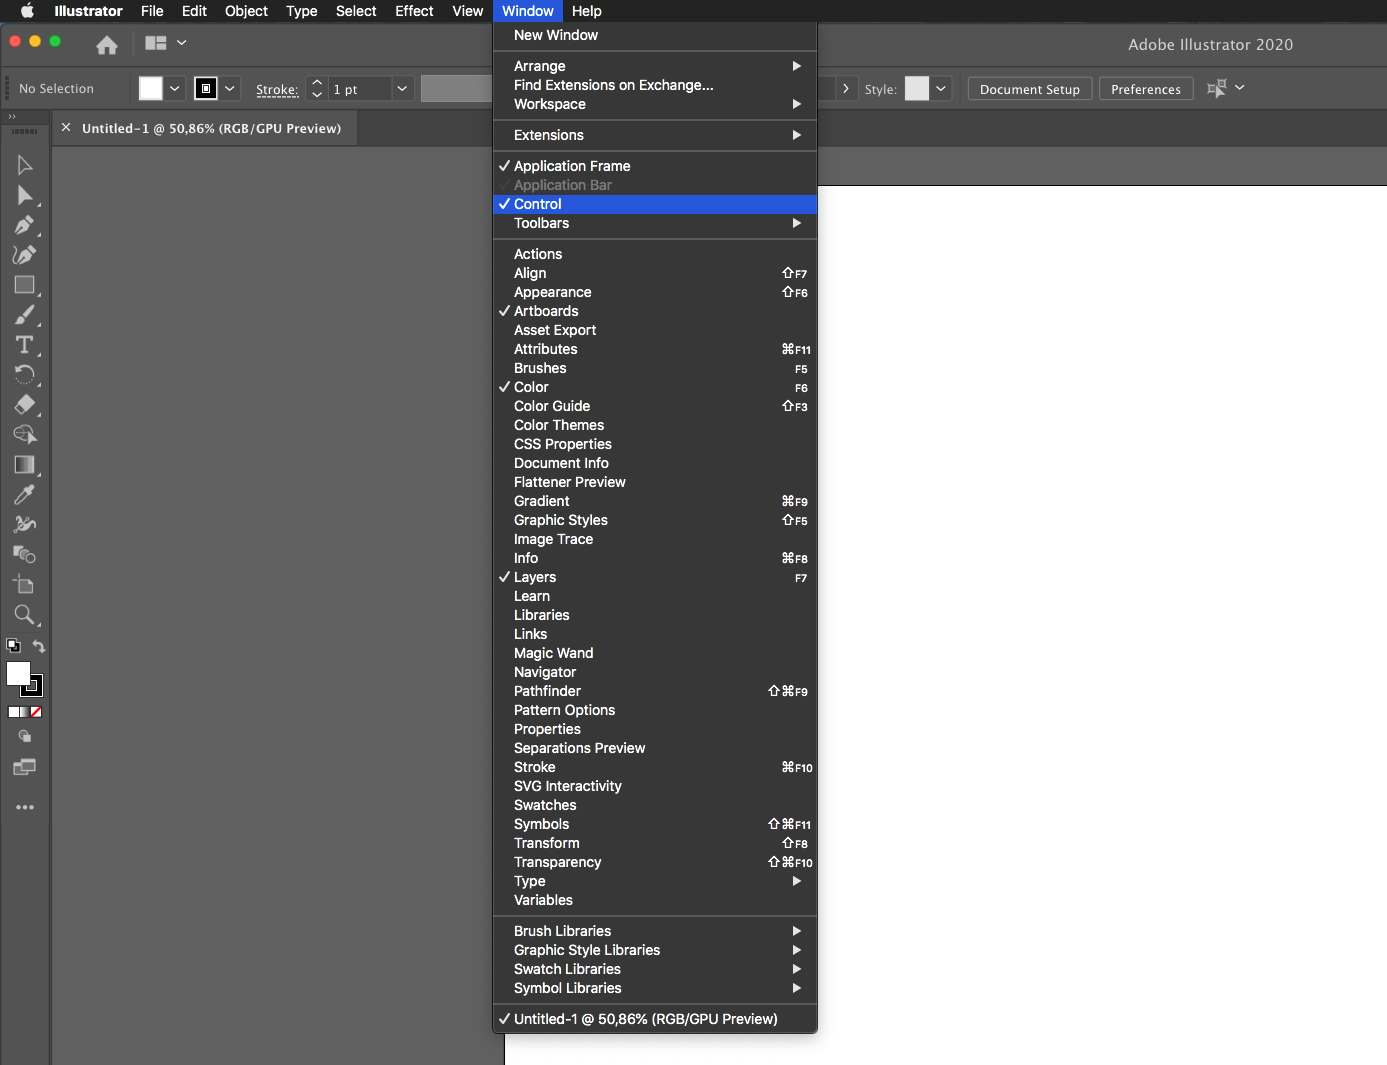Select the Type tool
Screen dimensions: 1387x1065
coord(25,345)
